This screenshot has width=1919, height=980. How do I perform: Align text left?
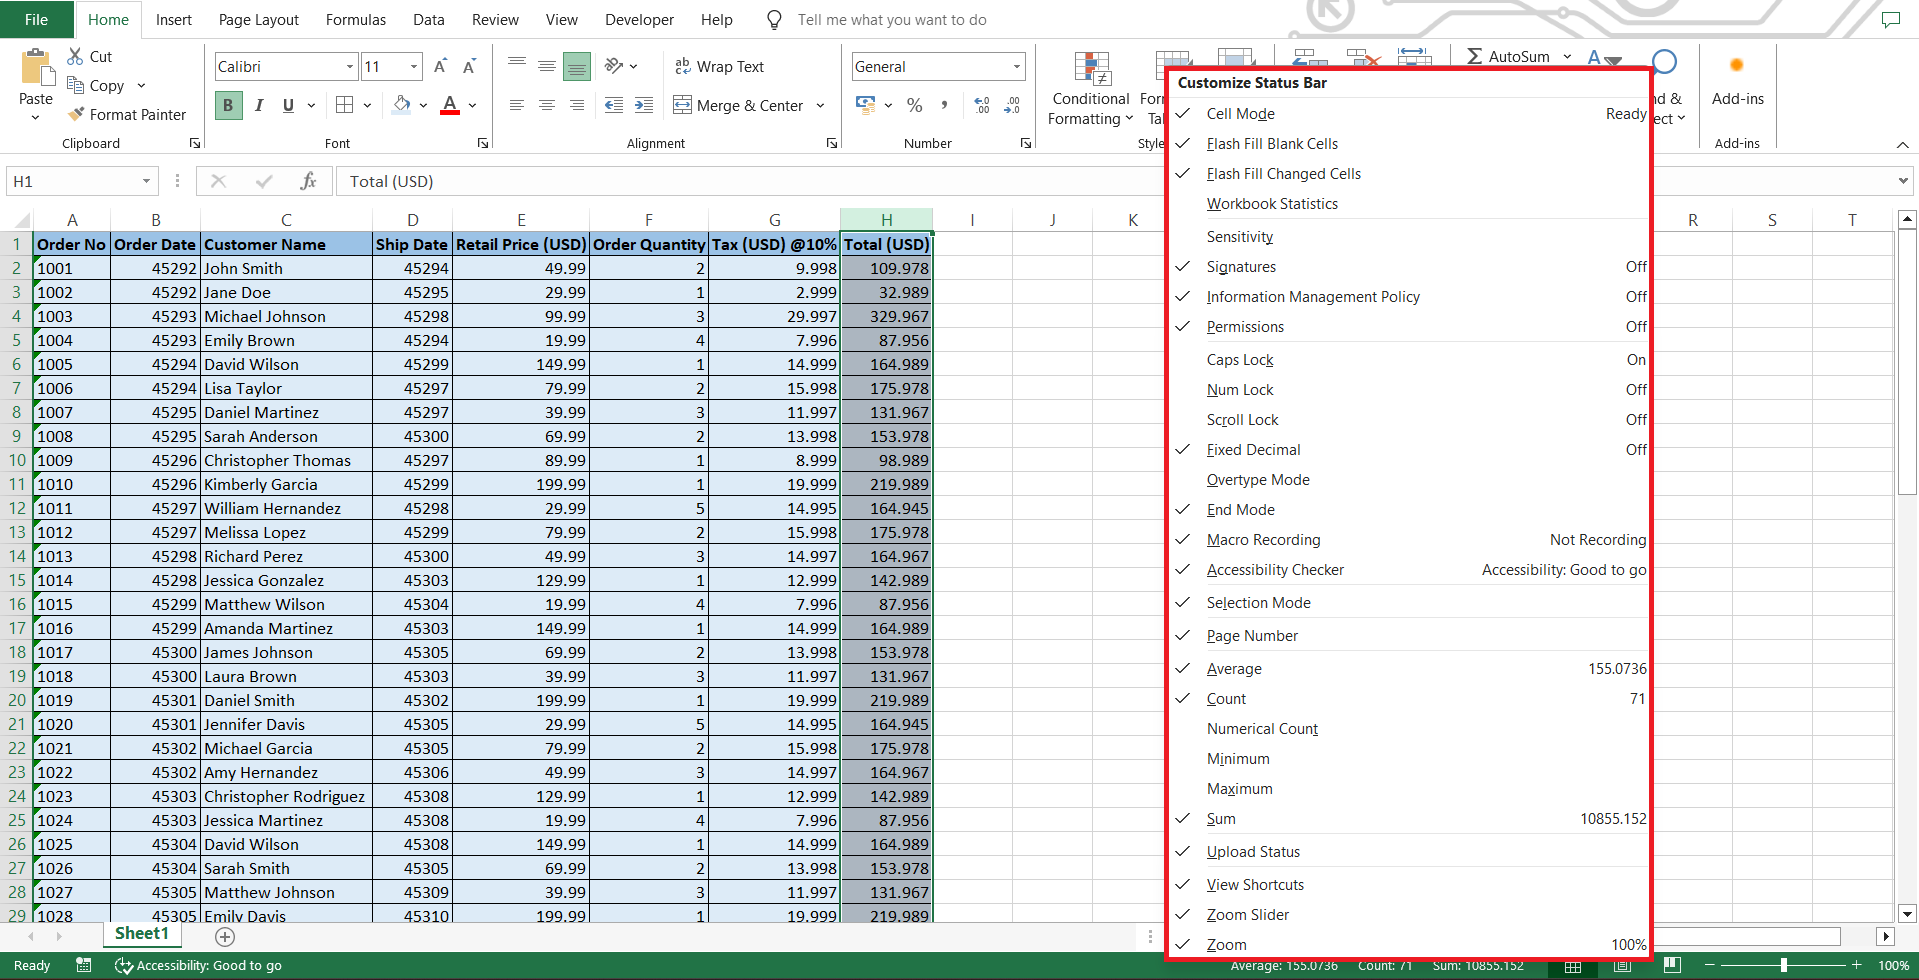517,105
